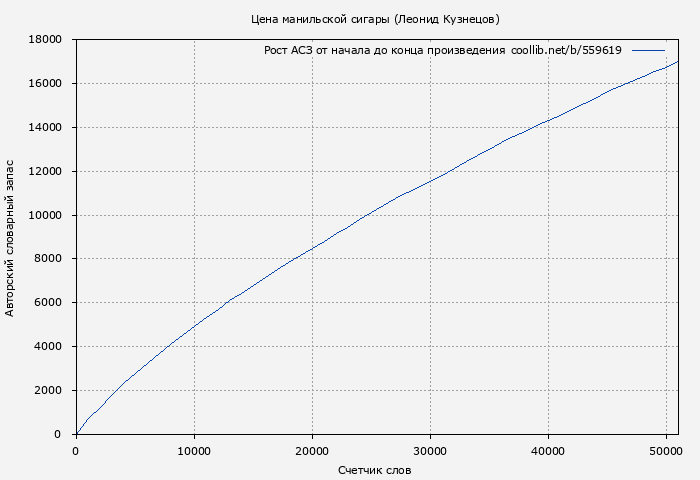The image size is (700, 480).
Task: Click the 12000 label on the Y-axis
Action: [46, 172]
